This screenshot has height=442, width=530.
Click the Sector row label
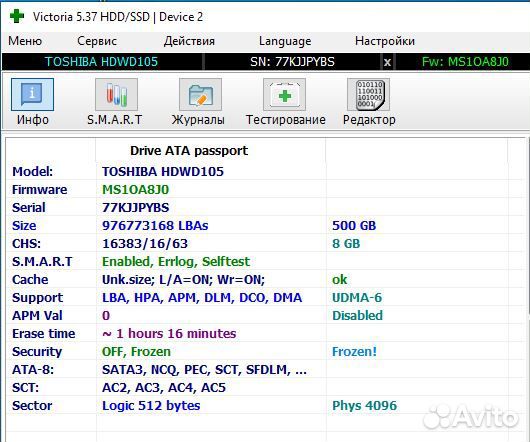32,406
